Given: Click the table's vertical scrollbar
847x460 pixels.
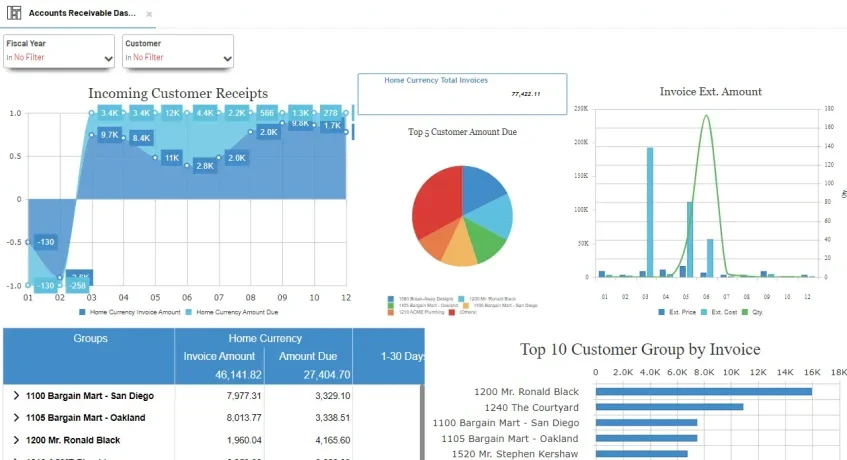Looking at the screenshot, I should coord(421,420).
